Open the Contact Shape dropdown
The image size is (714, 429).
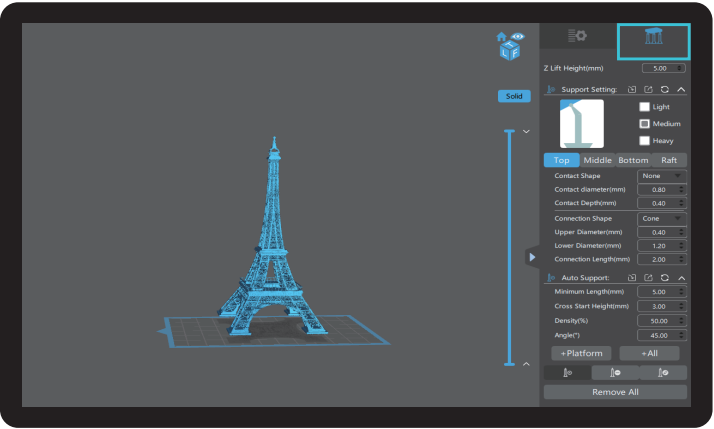662,176
